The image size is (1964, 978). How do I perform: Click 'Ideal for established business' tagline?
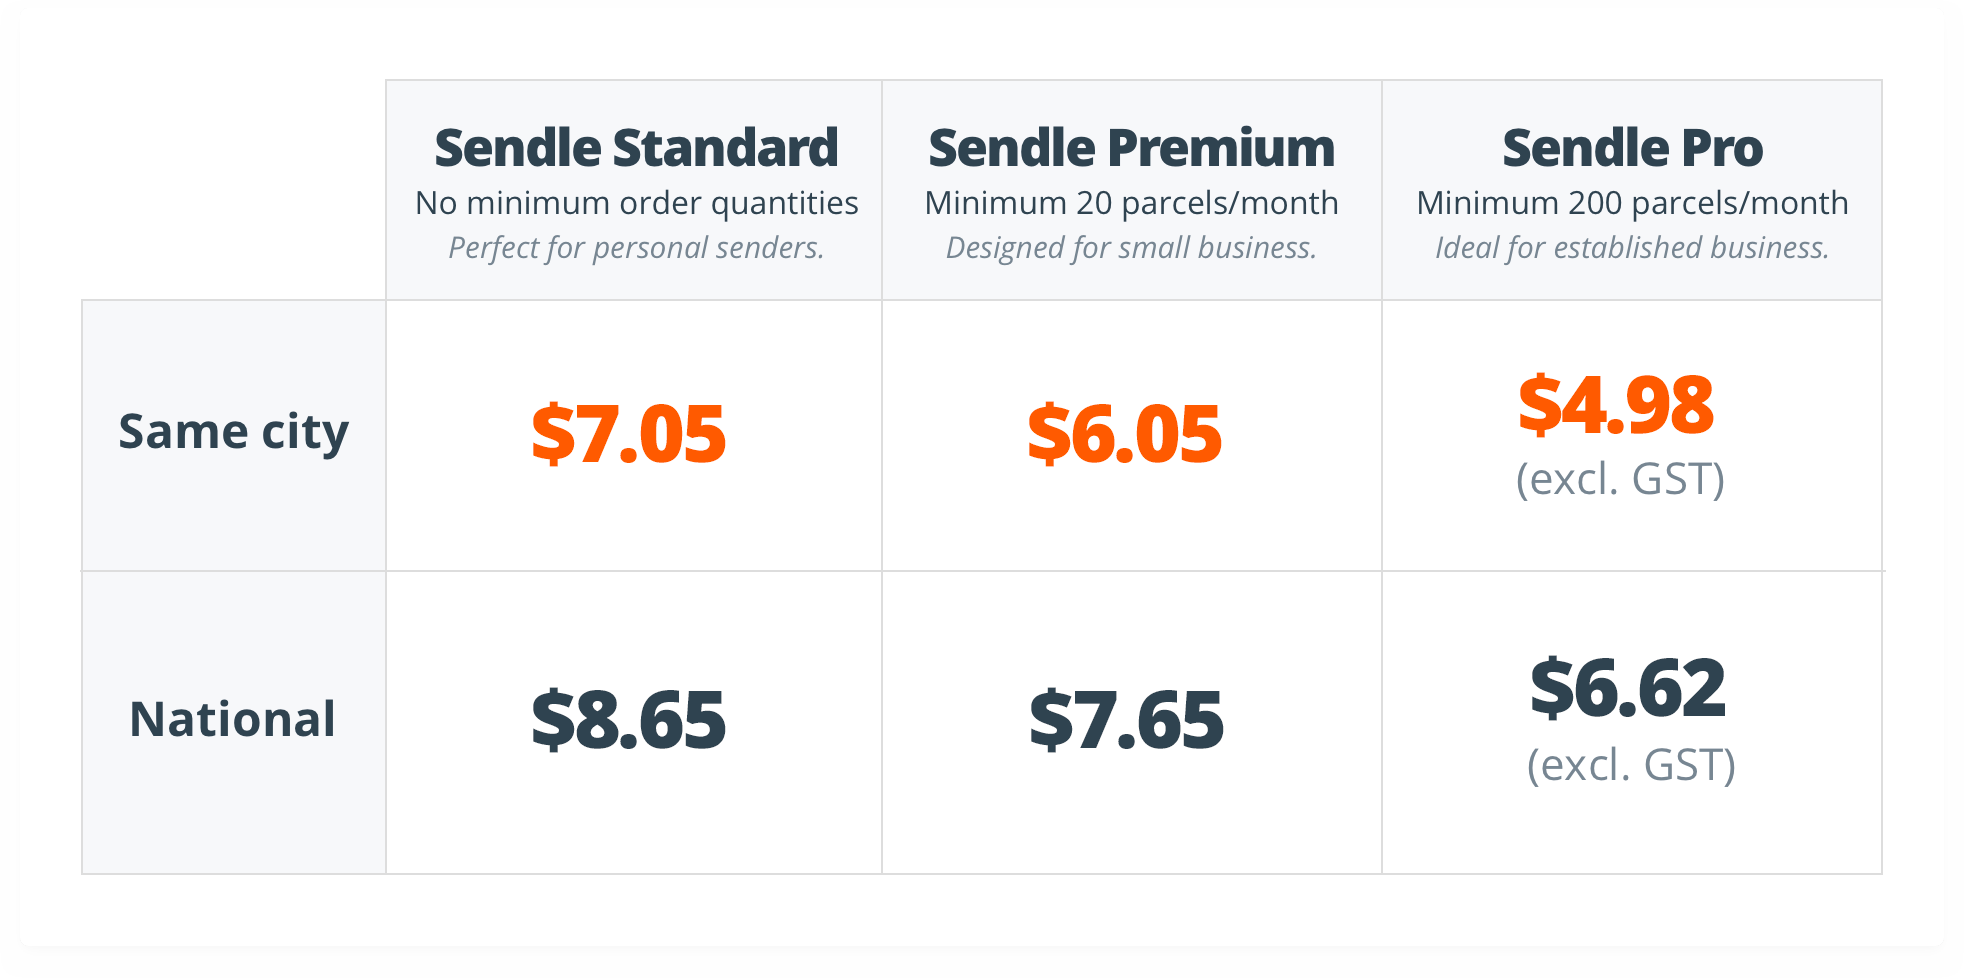coord(1632,248)
